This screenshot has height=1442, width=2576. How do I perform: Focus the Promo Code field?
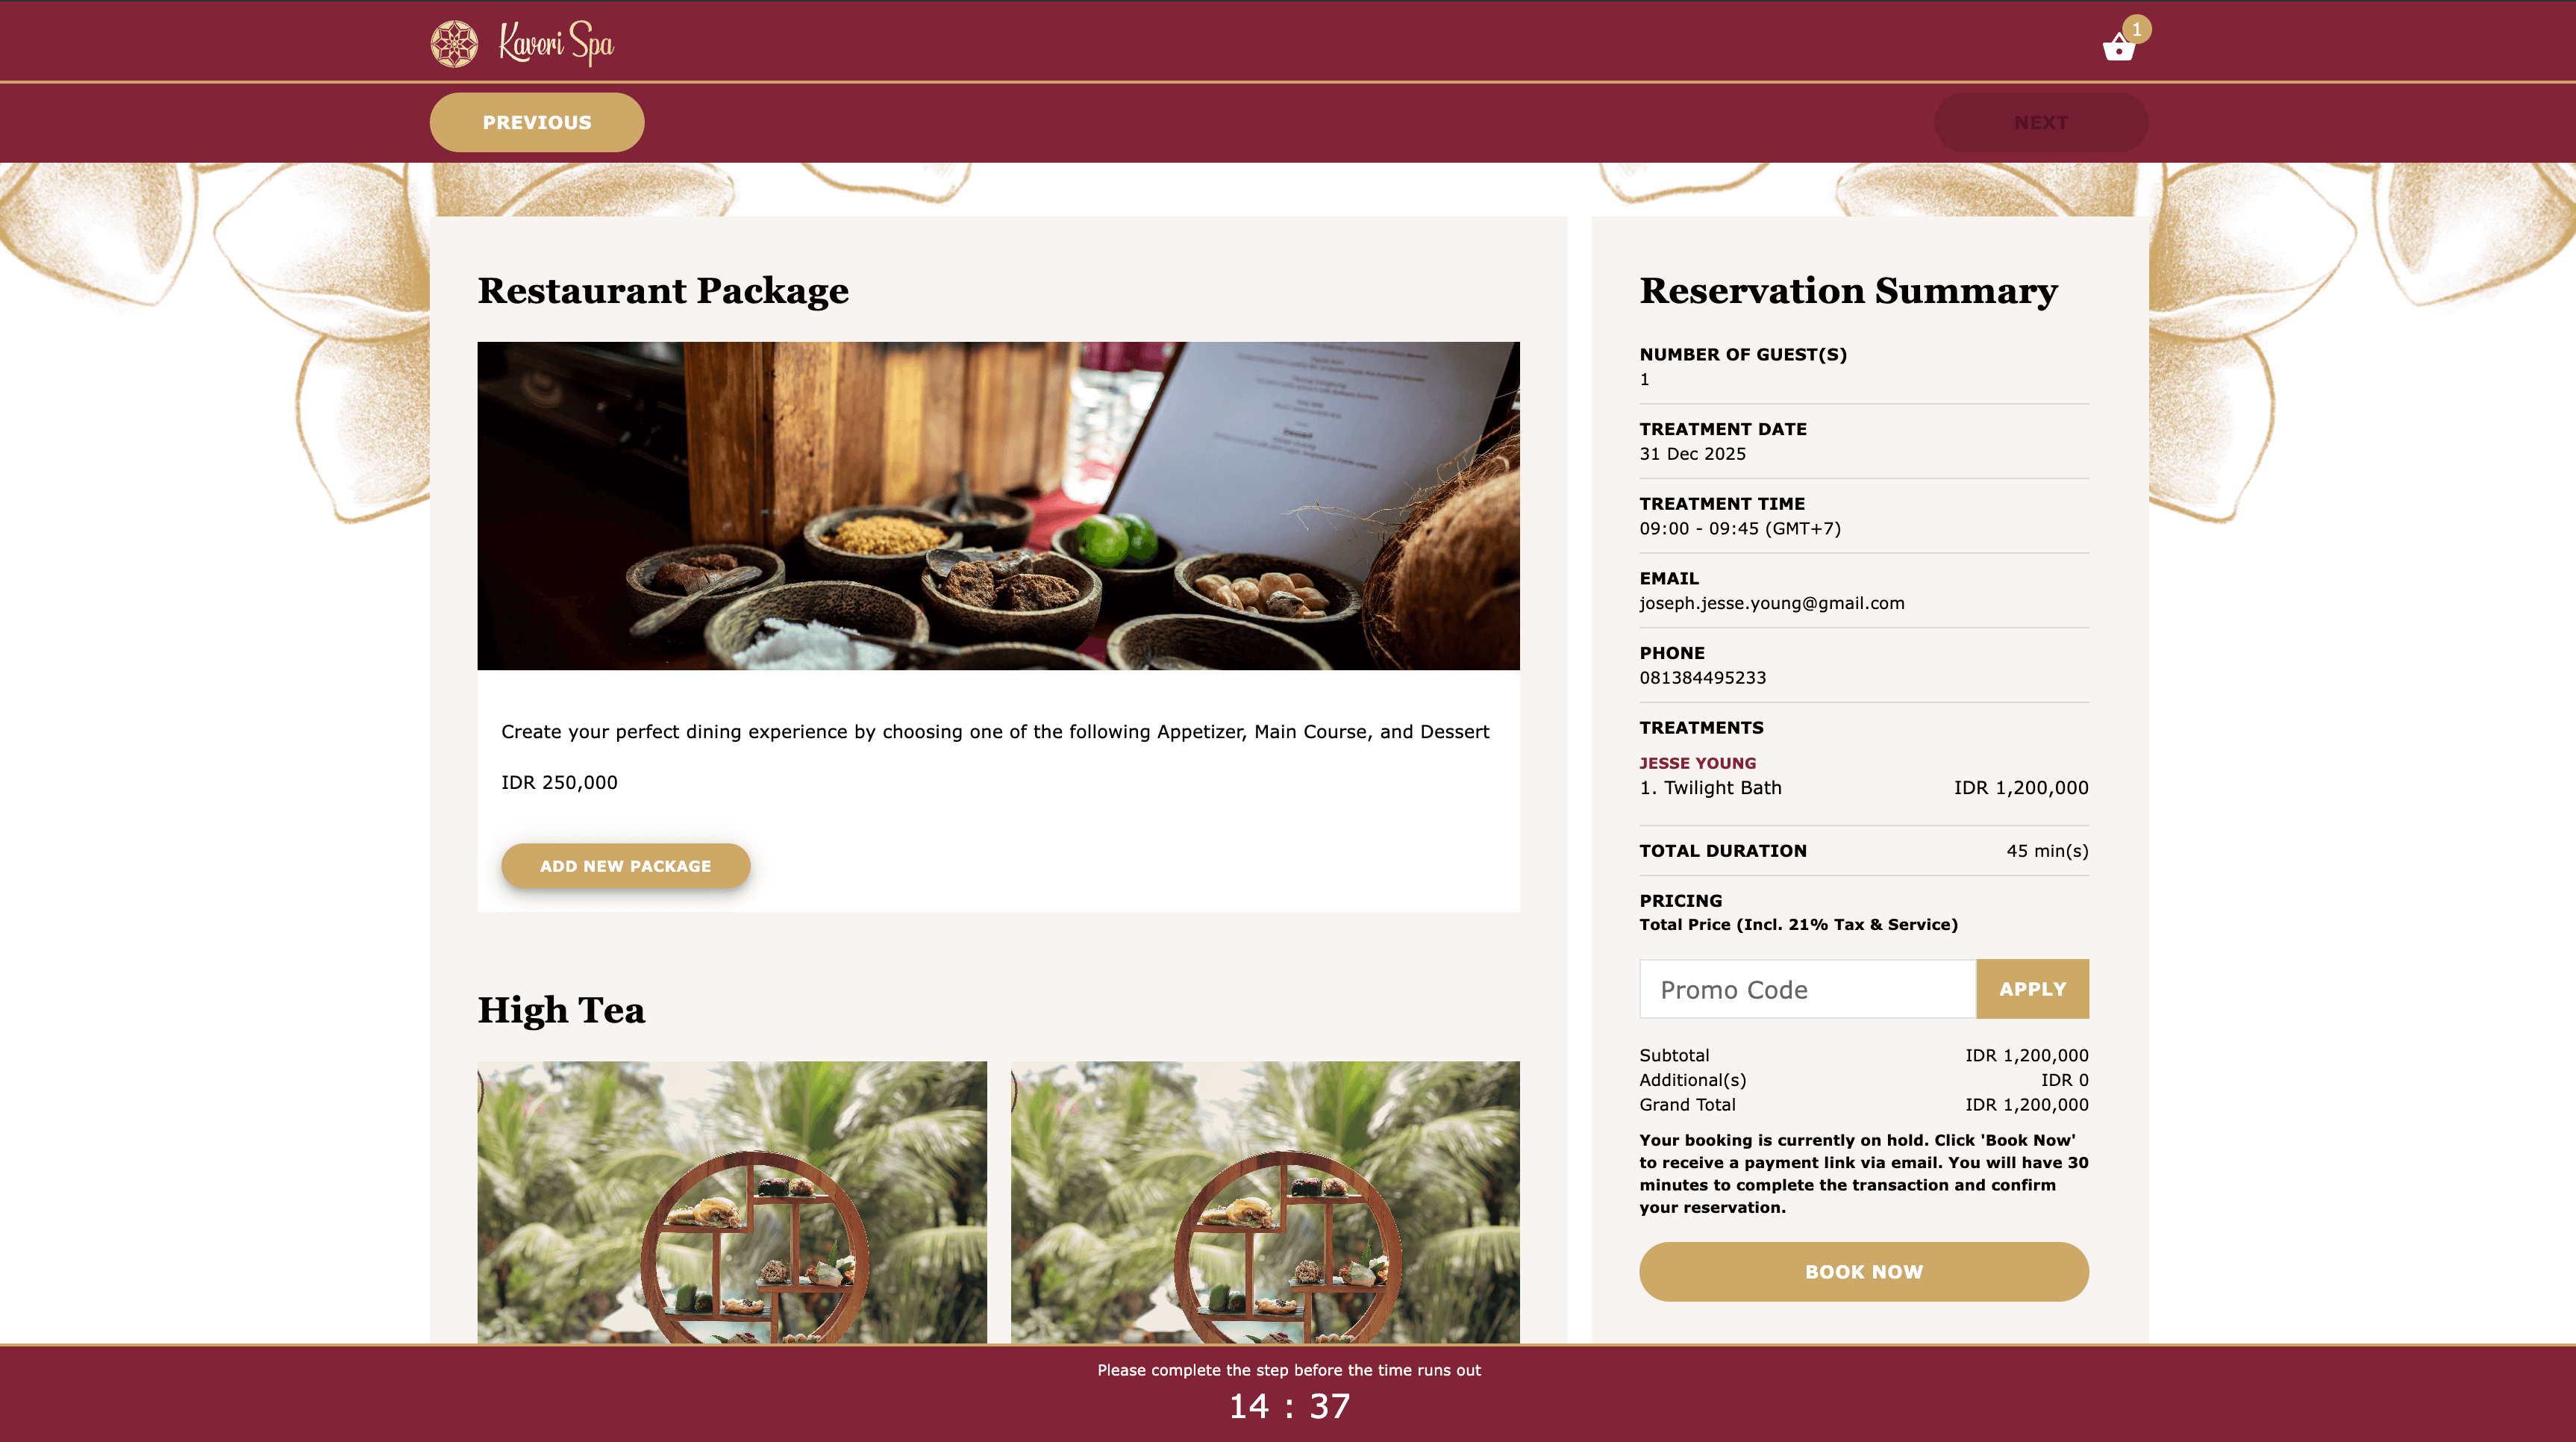pos(1808,989)
